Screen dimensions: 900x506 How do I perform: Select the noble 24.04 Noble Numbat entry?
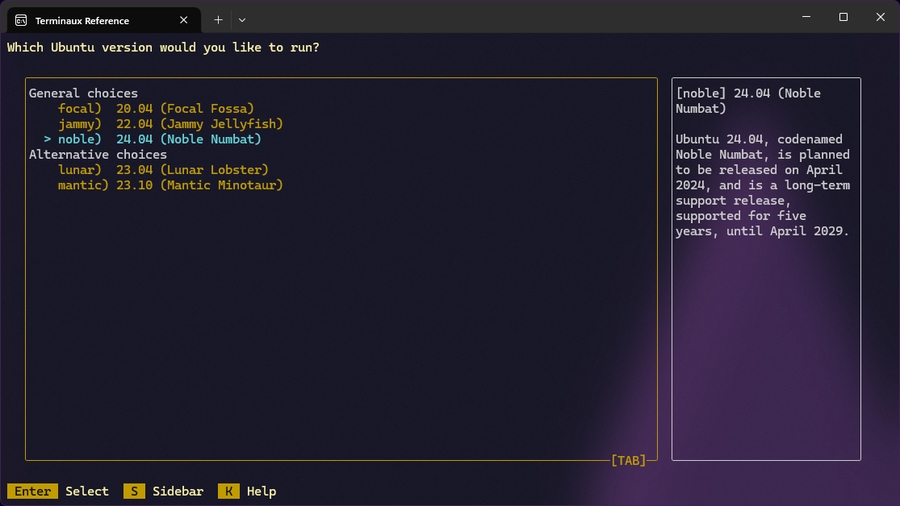[160, 139]
